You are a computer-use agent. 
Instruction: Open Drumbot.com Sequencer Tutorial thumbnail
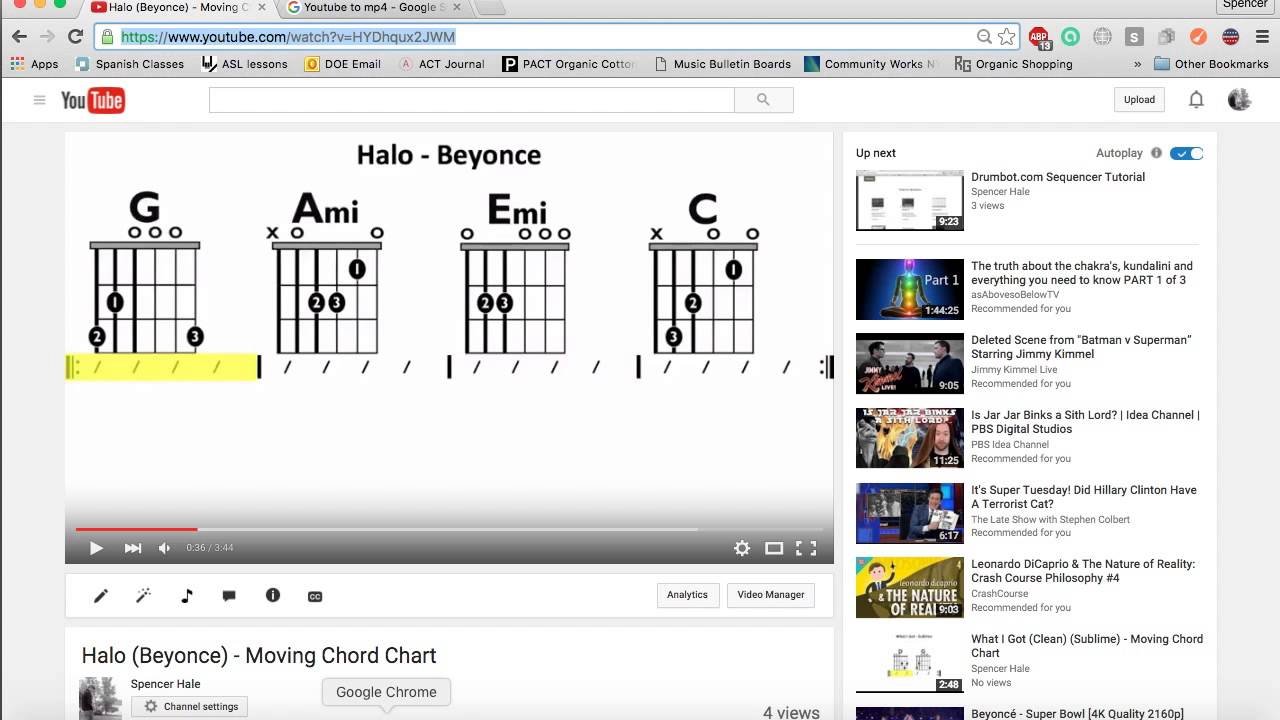click(910, 200)
